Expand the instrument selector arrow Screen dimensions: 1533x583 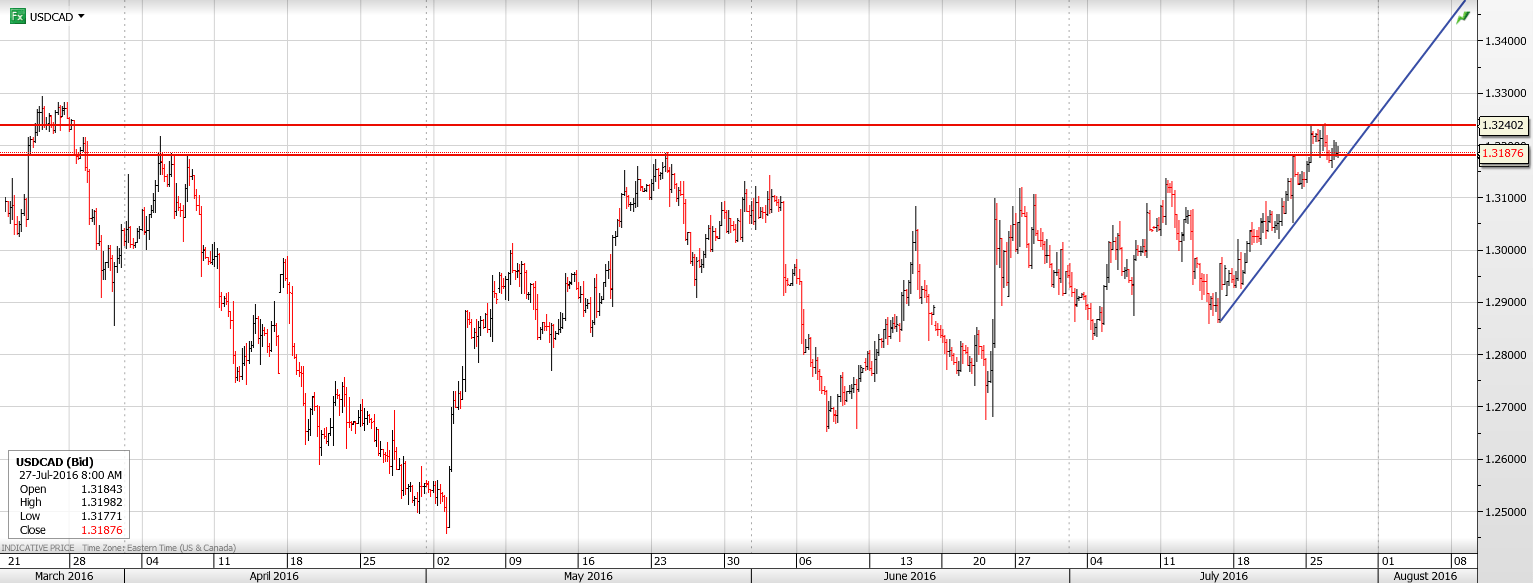click(80, 16)
